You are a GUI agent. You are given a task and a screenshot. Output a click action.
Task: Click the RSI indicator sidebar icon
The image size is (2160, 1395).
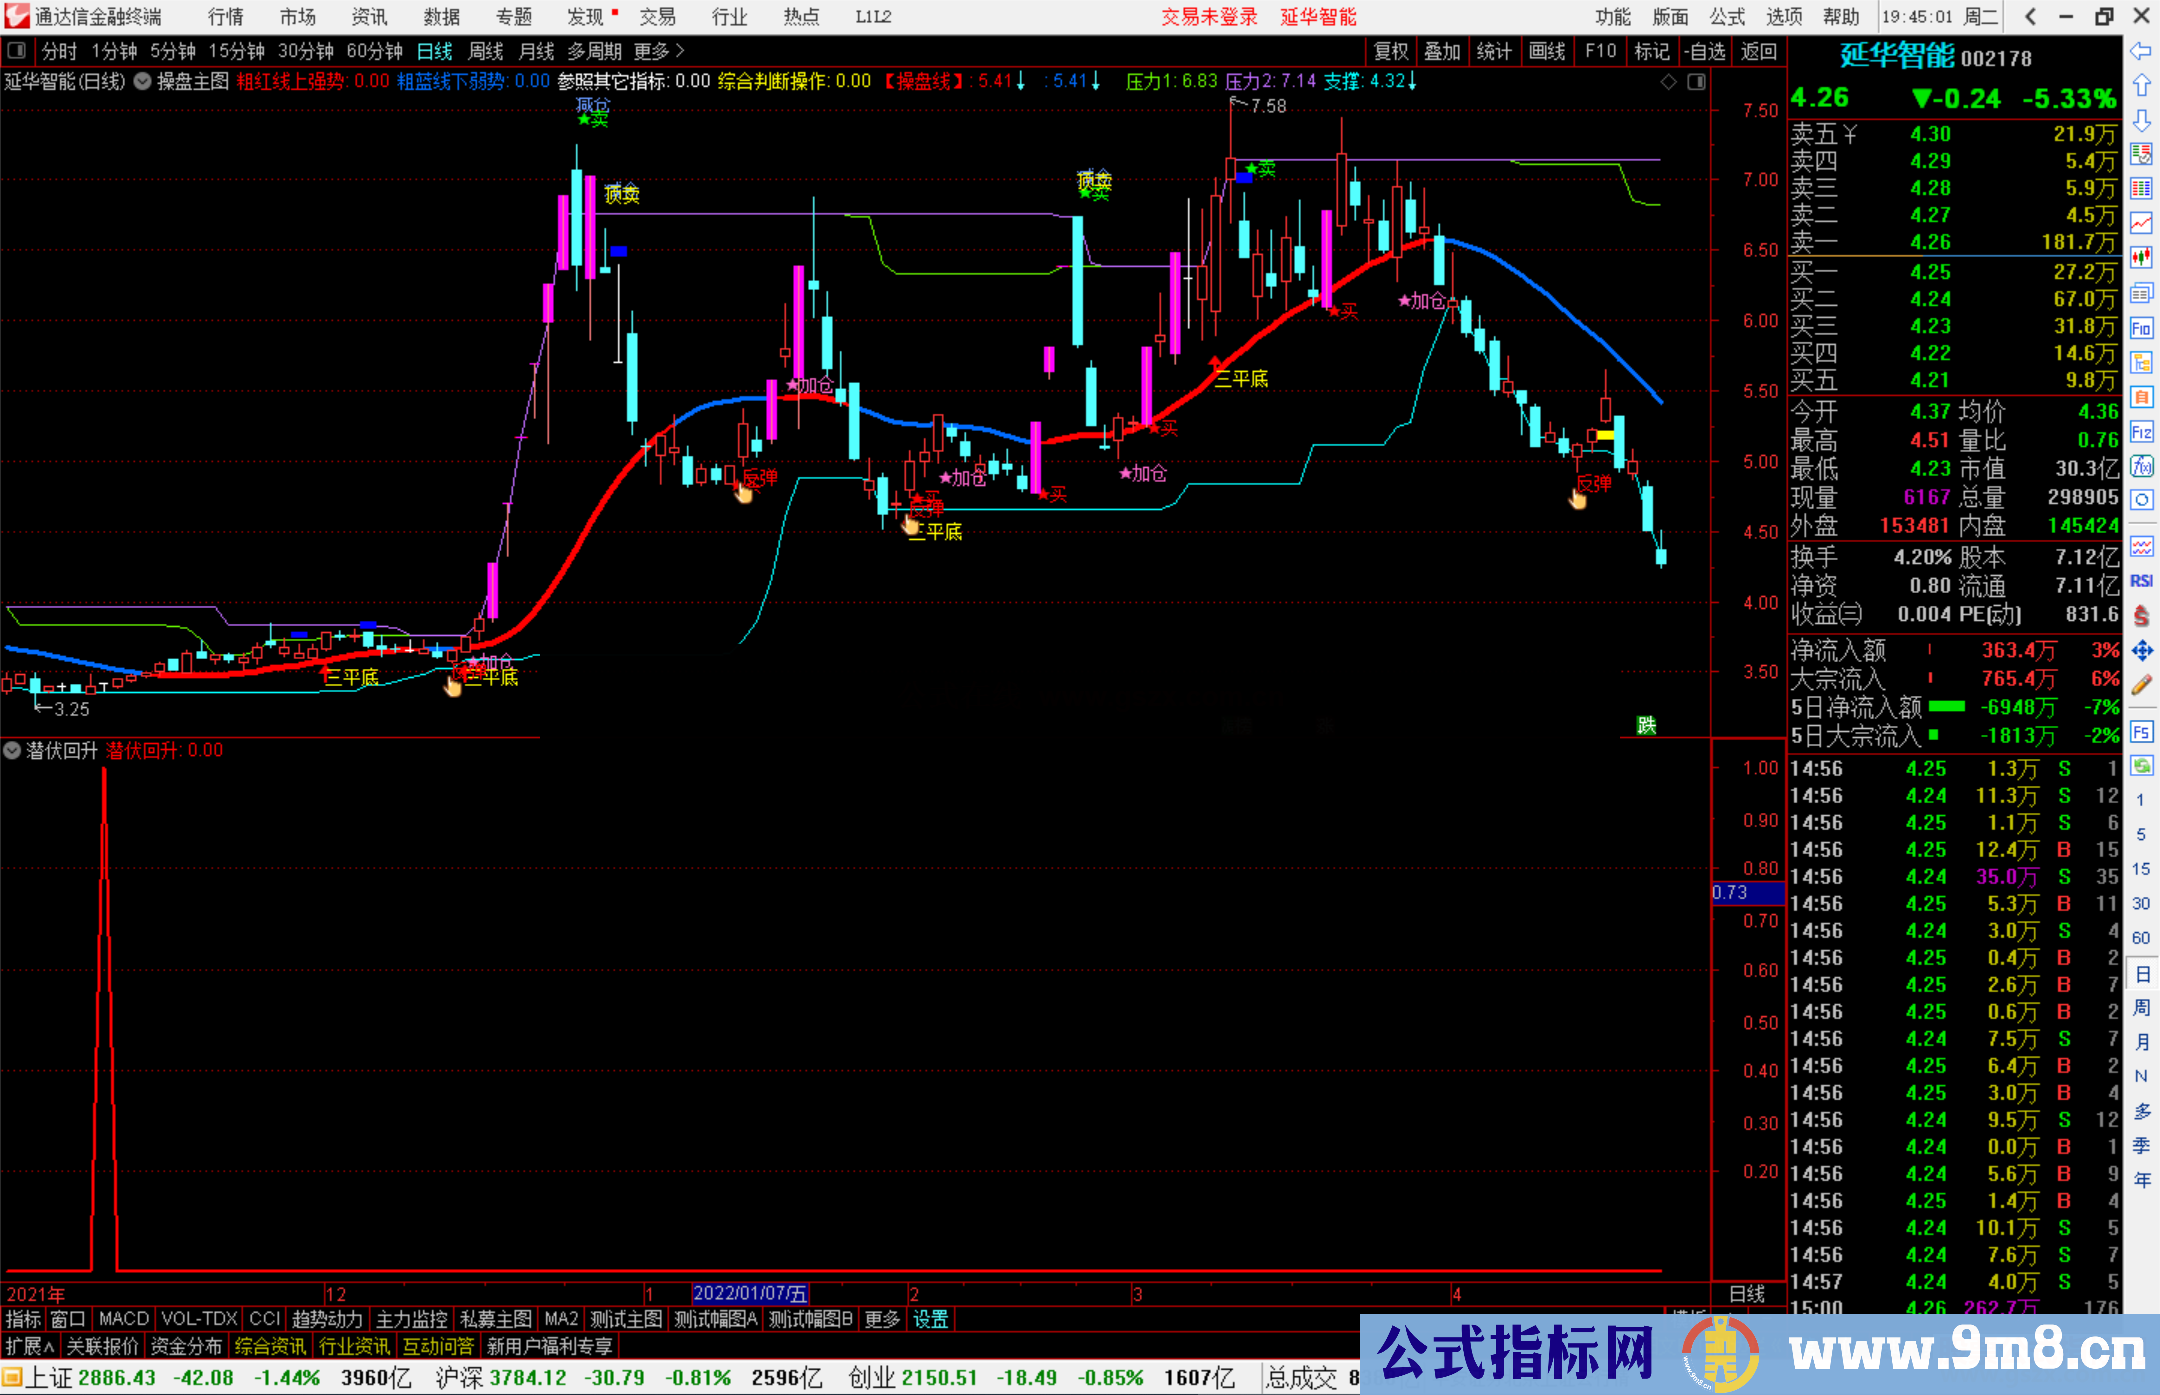coord(2141,581)
